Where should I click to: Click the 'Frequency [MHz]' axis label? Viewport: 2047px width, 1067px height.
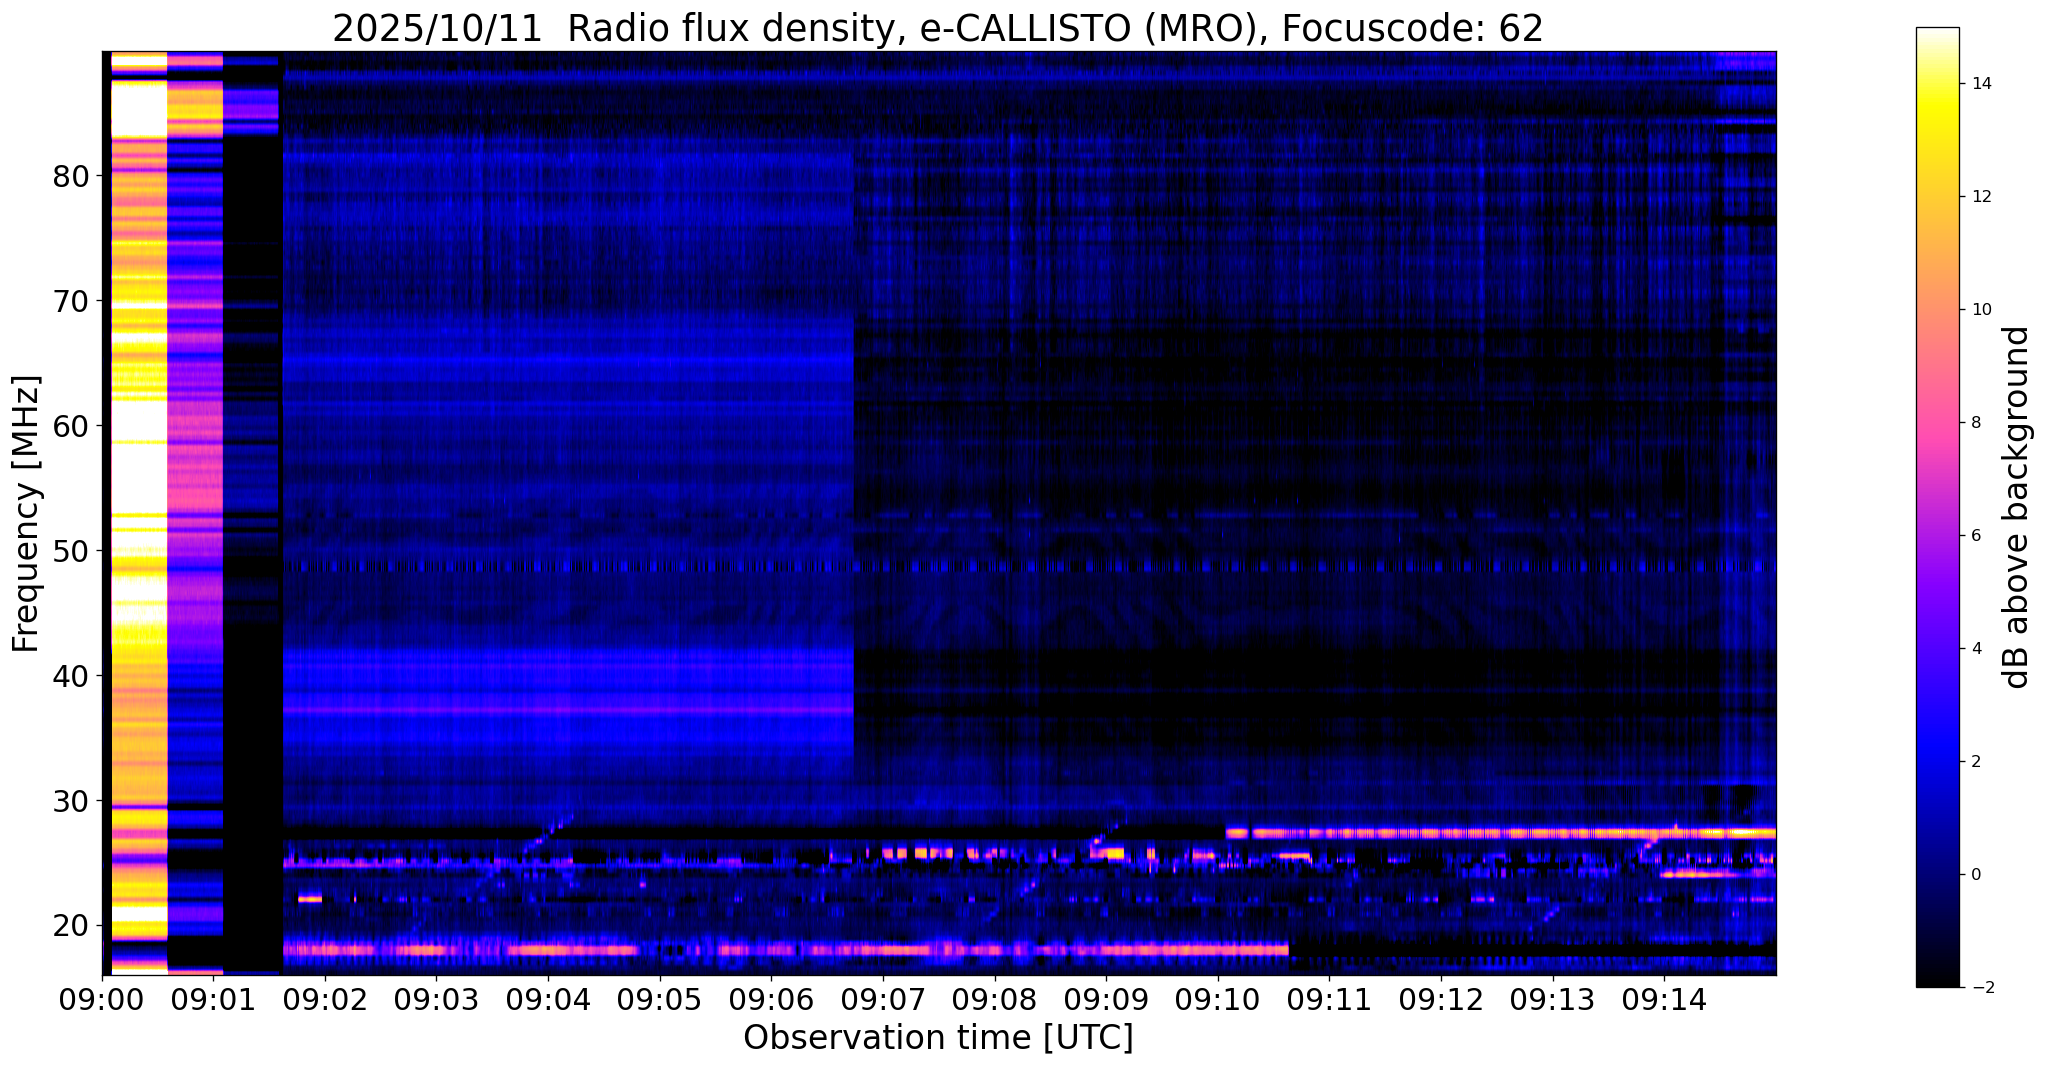coord(27,513)
